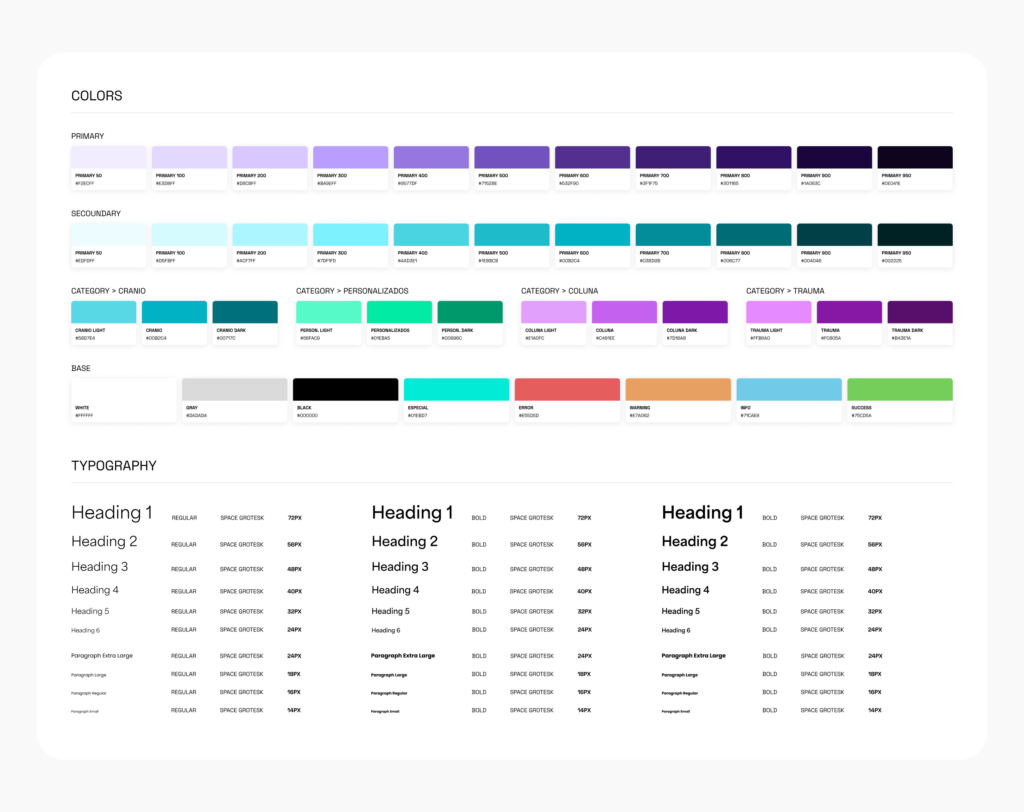Click the COLORS section title
Screen dimensions: 1024x812
(x=97, y=96)
